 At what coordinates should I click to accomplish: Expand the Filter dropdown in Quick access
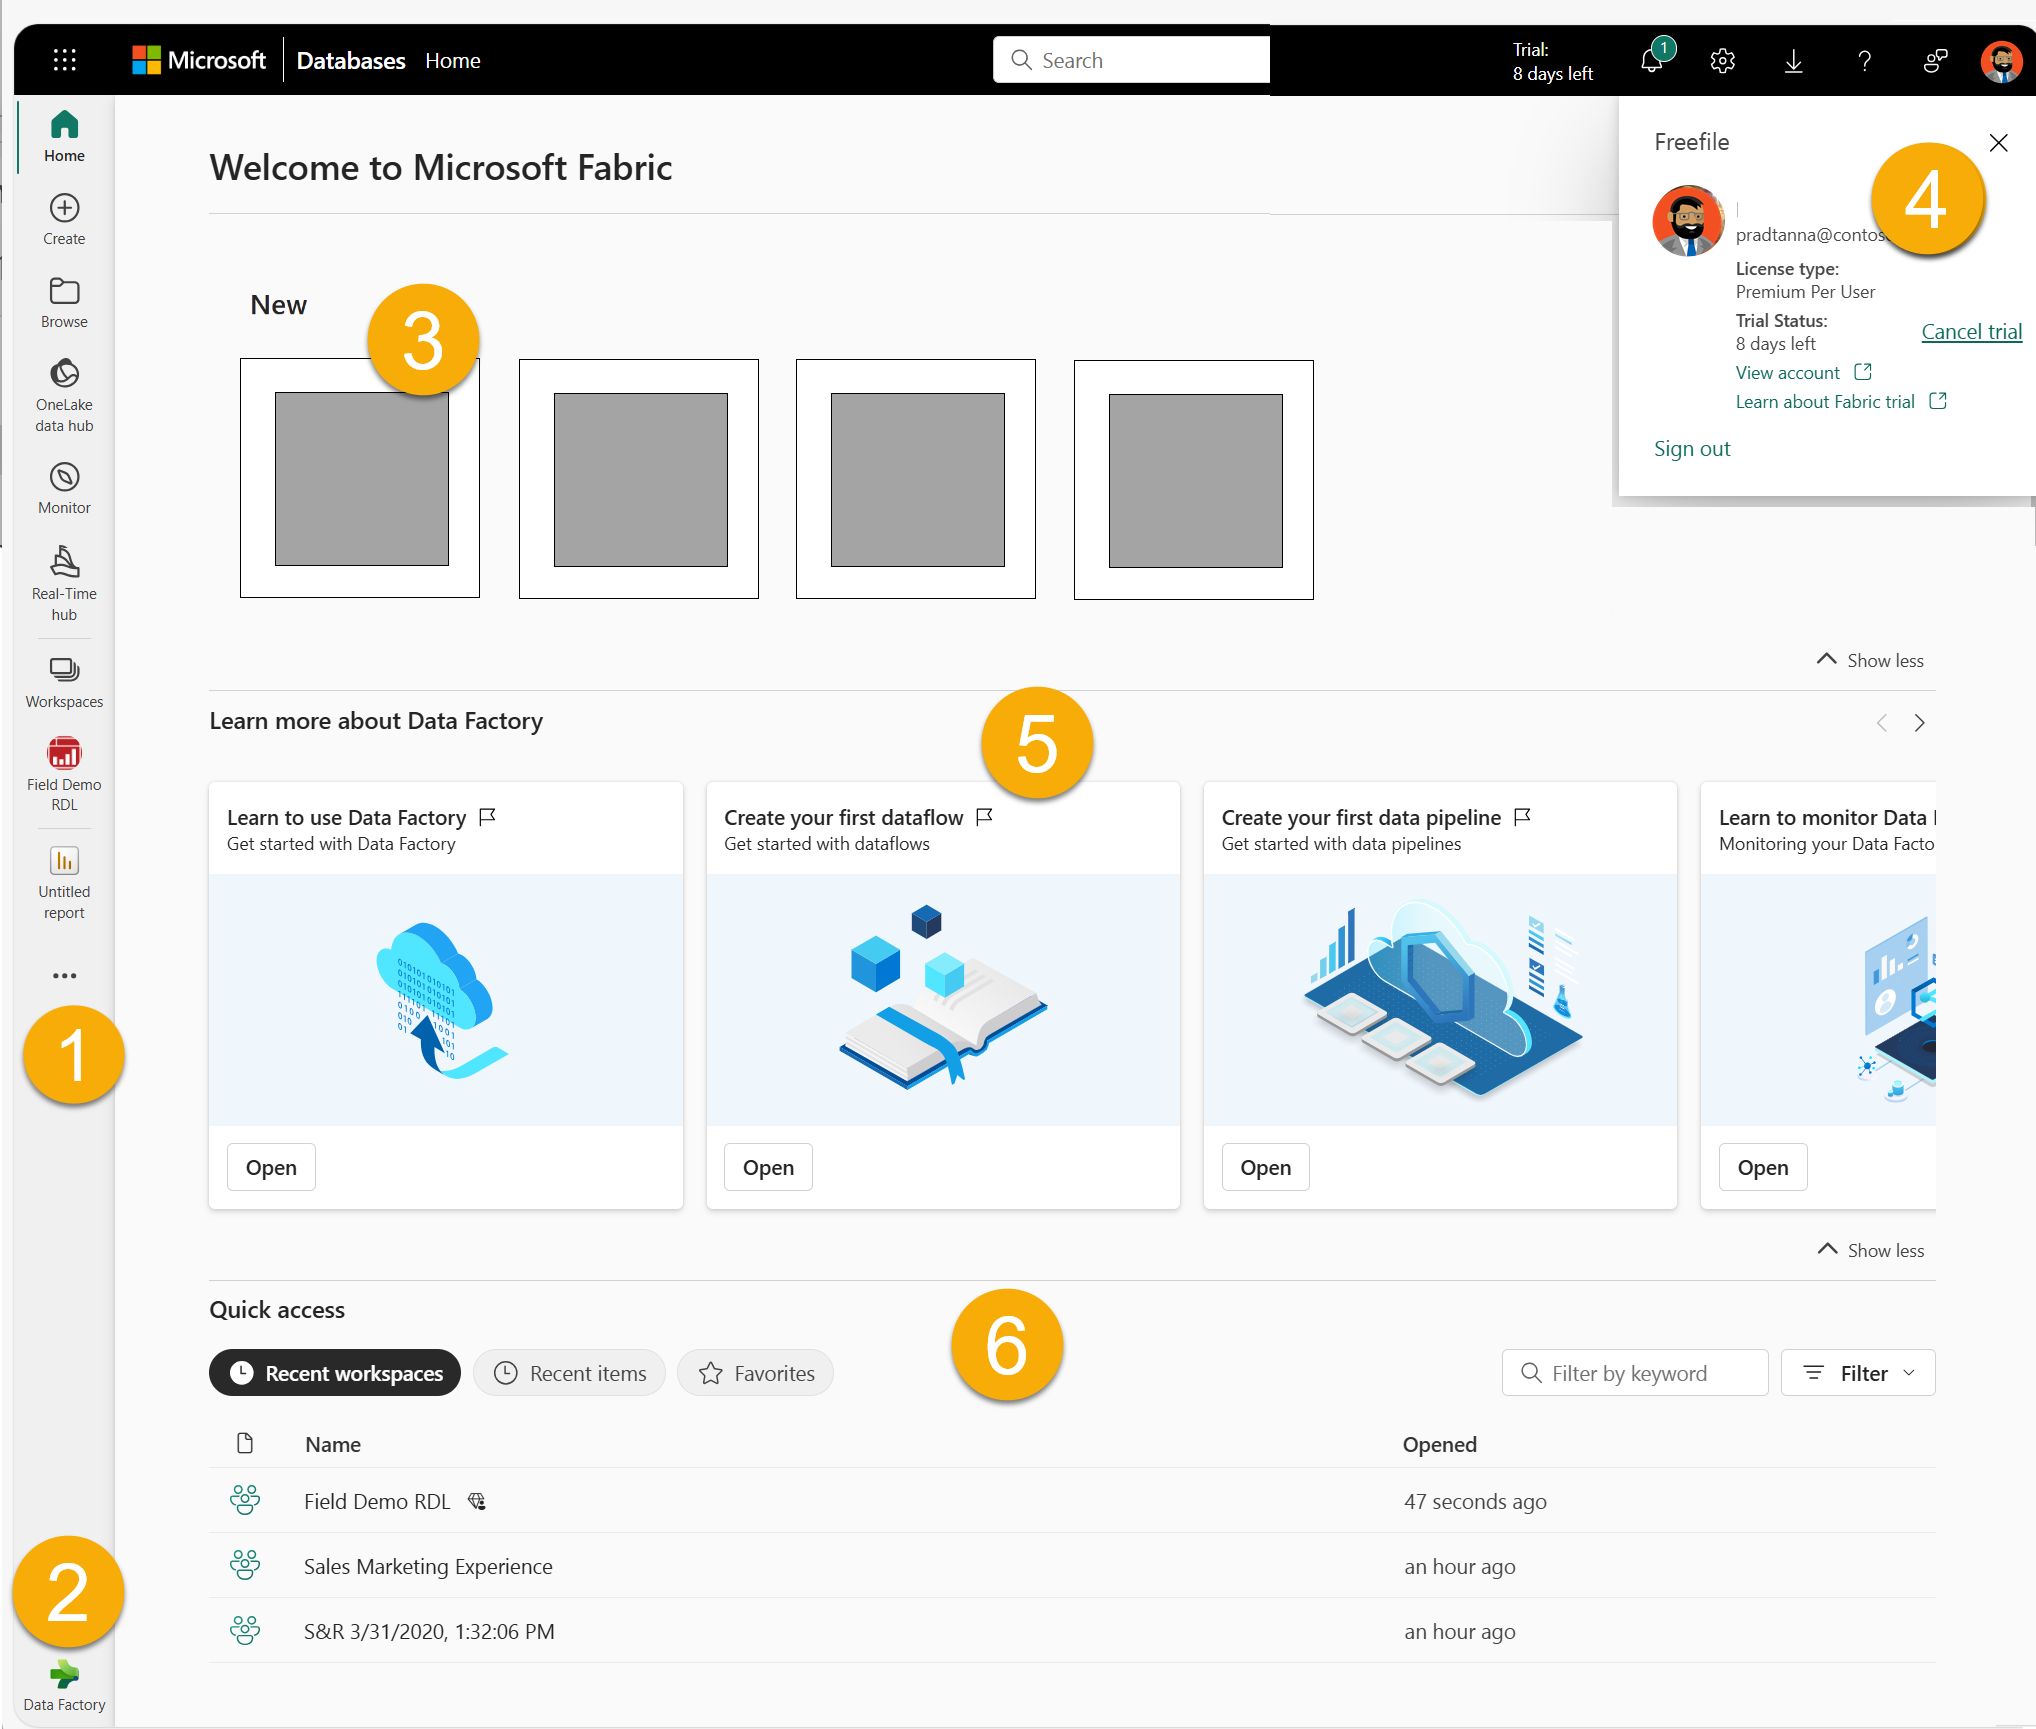click(1861, 1371)
